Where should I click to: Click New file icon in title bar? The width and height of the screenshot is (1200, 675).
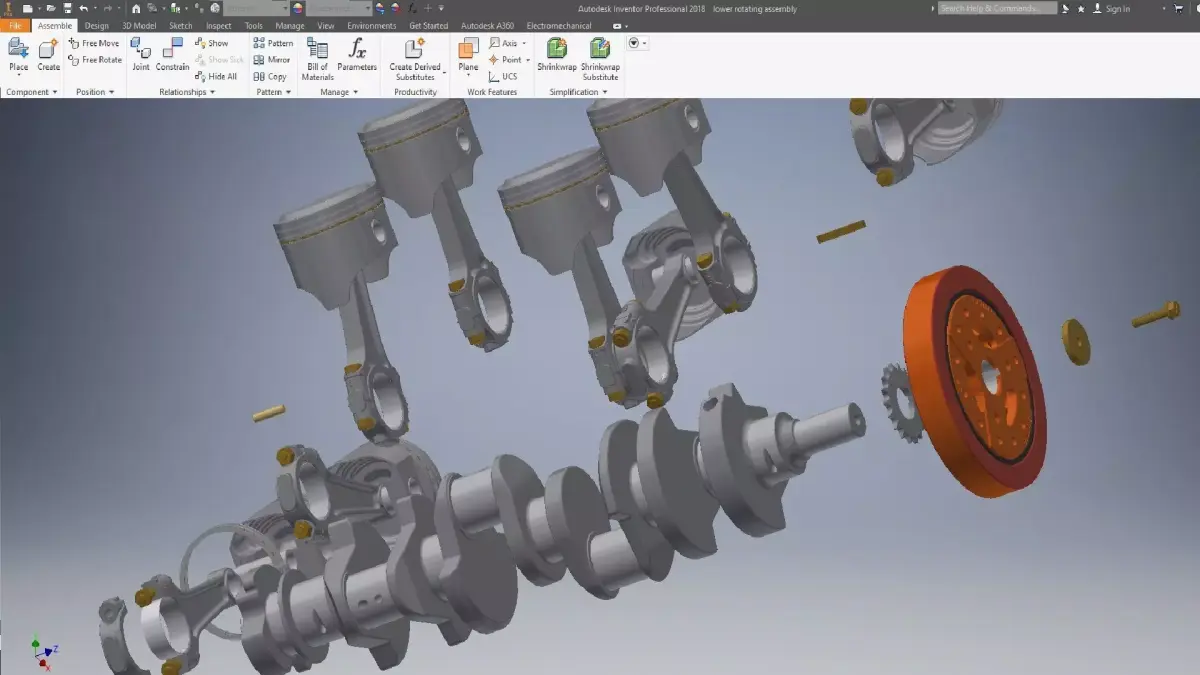click(28, 8)
